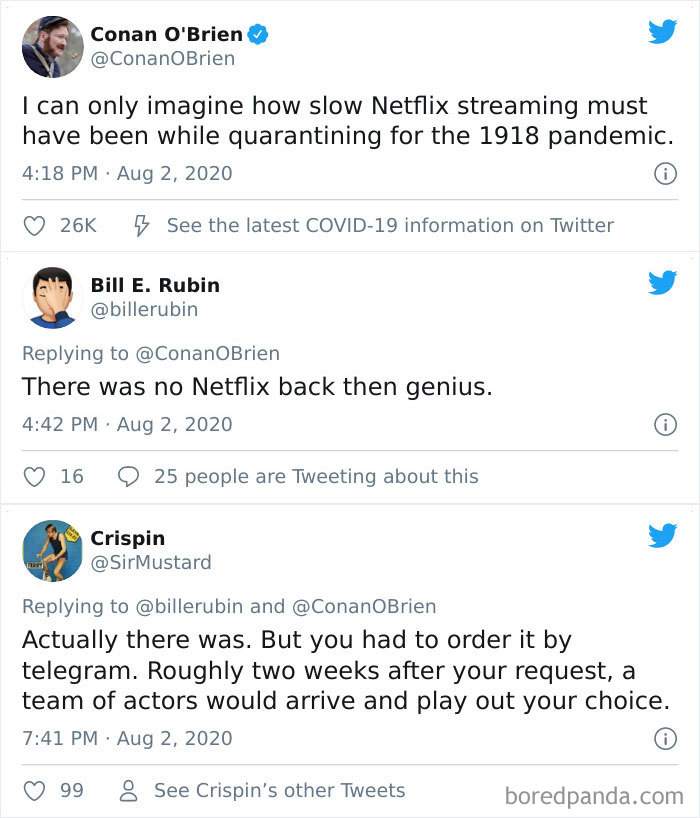Open Conan O'Brien's profile picture
This screenshot has width=700, height=818.
tap(51, 45)
